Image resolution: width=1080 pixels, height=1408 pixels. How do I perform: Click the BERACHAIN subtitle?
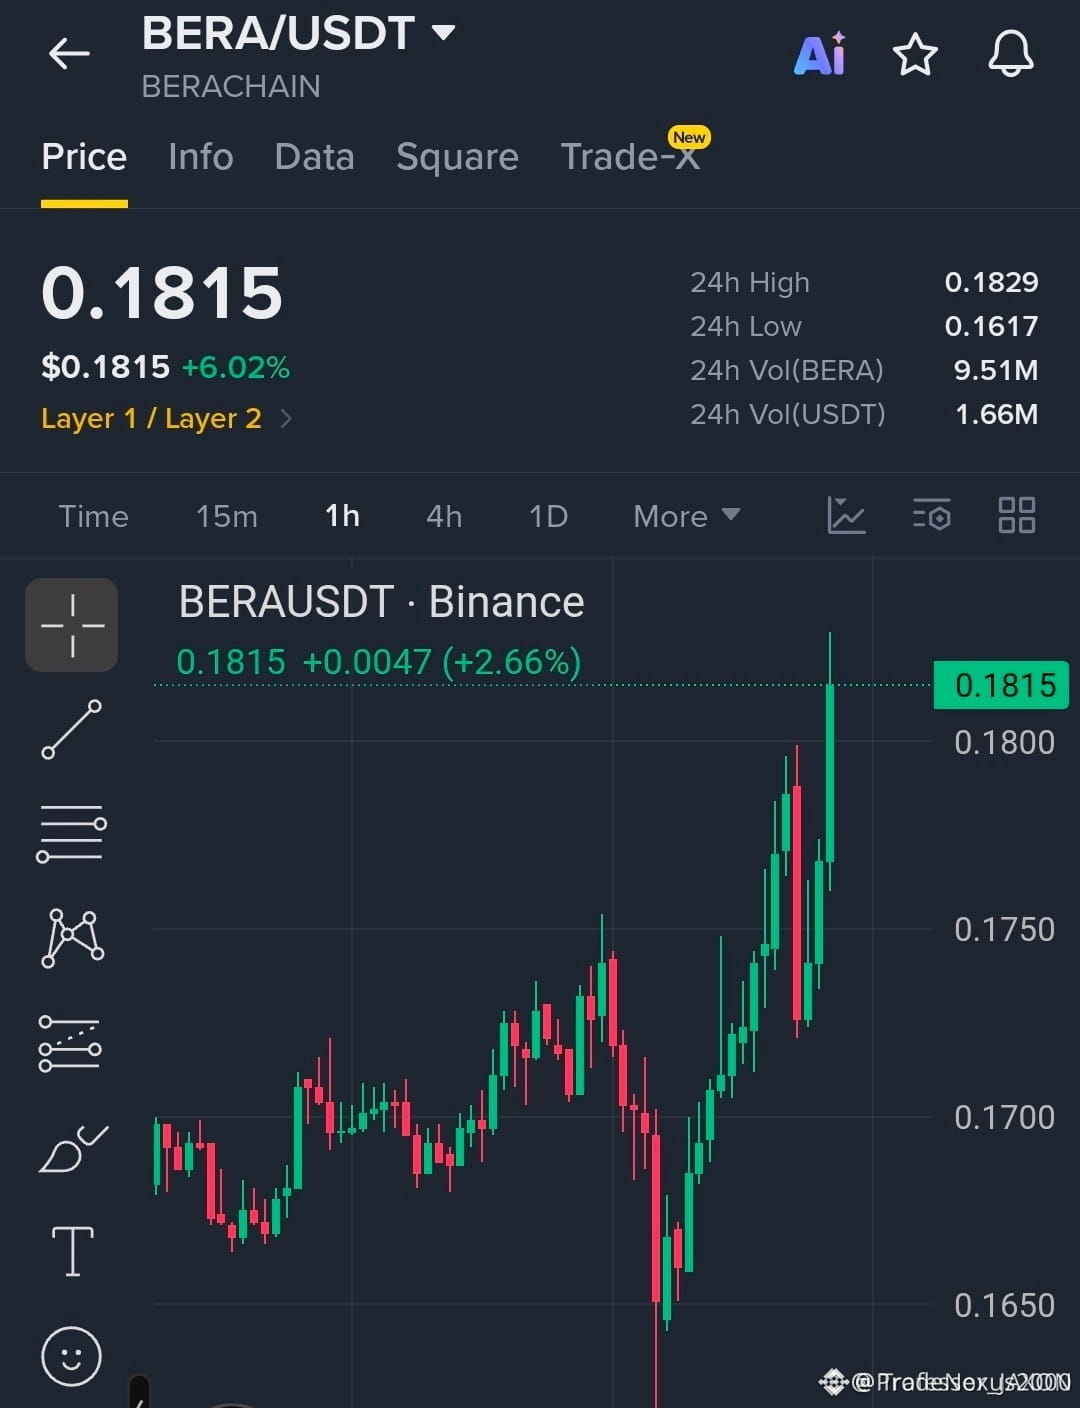[x=231, y=87]
